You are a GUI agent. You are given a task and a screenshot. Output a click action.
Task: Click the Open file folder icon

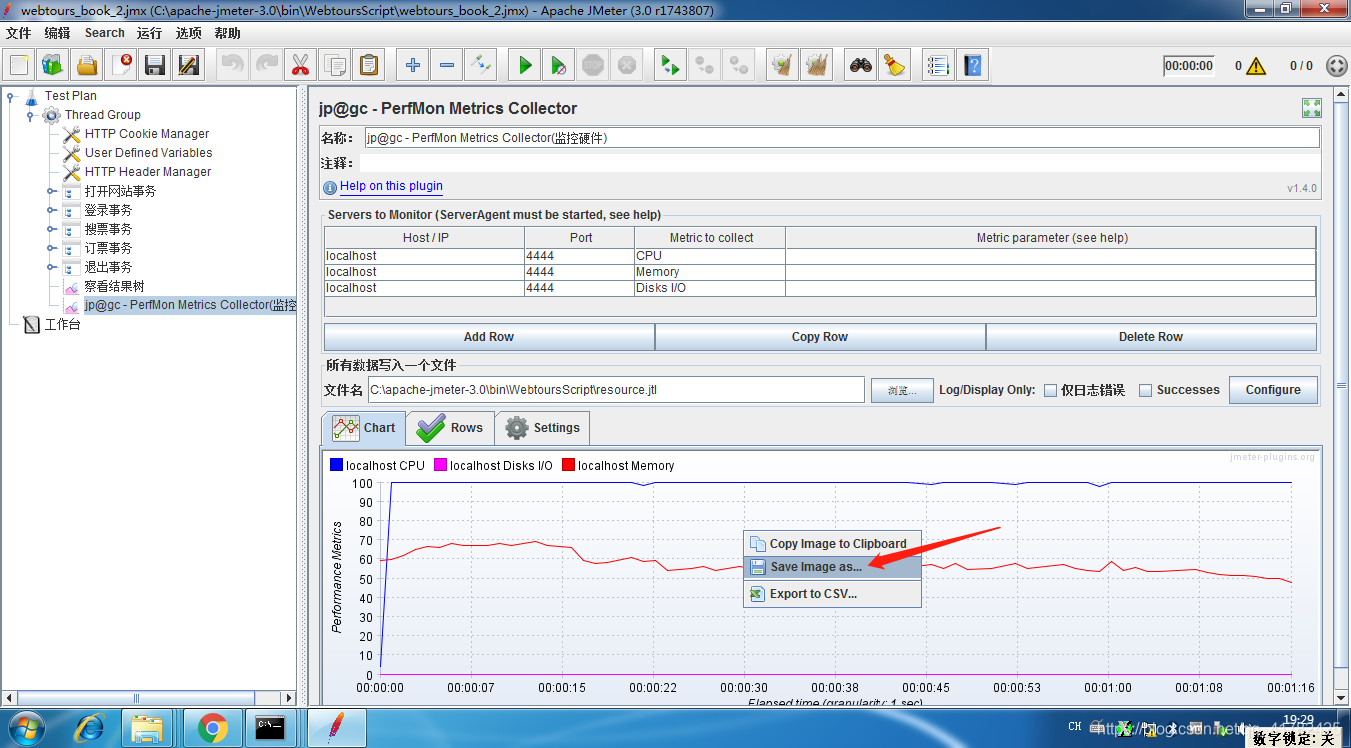pos(87,66)
